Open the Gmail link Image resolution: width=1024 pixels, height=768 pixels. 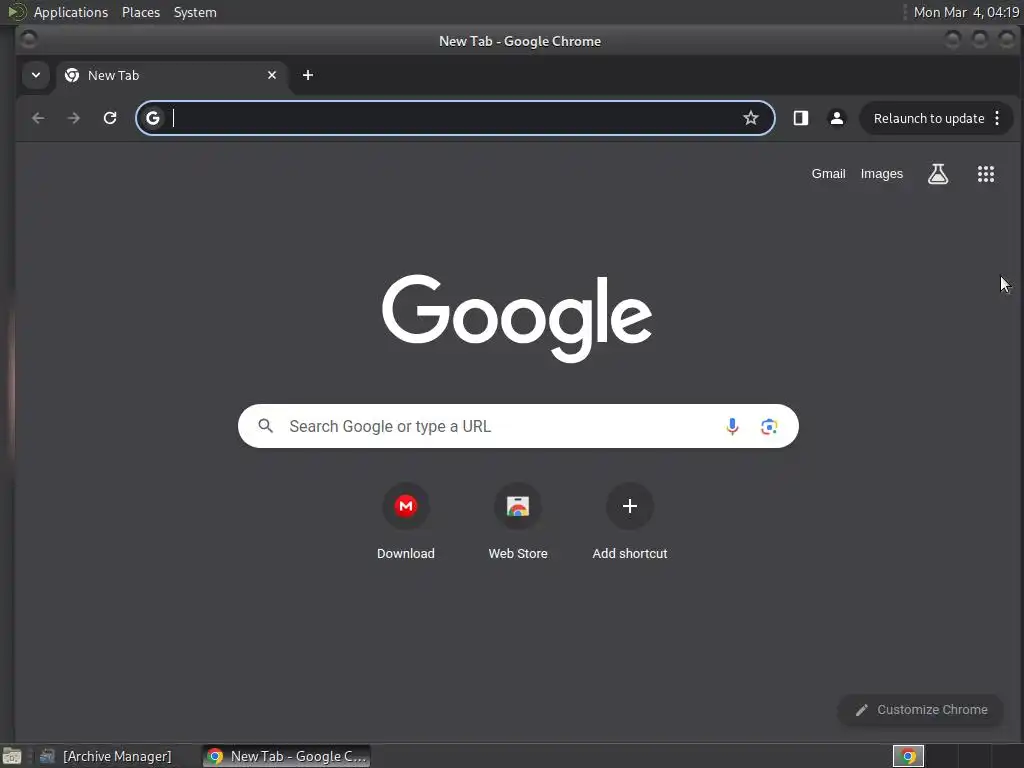[x=828, y=174]
